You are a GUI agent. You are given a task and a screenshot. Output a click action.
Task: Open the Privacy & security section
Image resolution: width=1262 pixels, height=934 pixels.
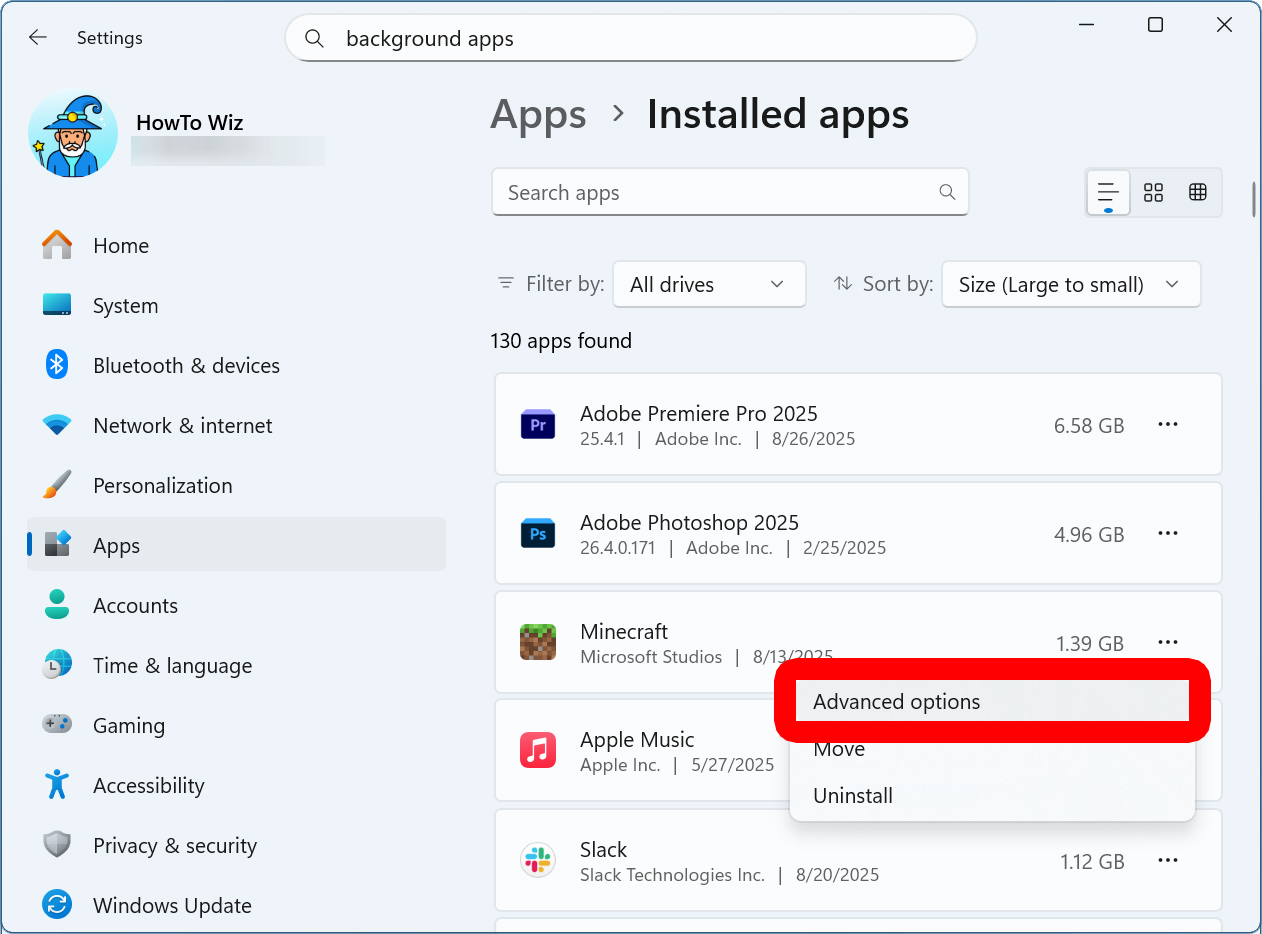pos(57,845)
